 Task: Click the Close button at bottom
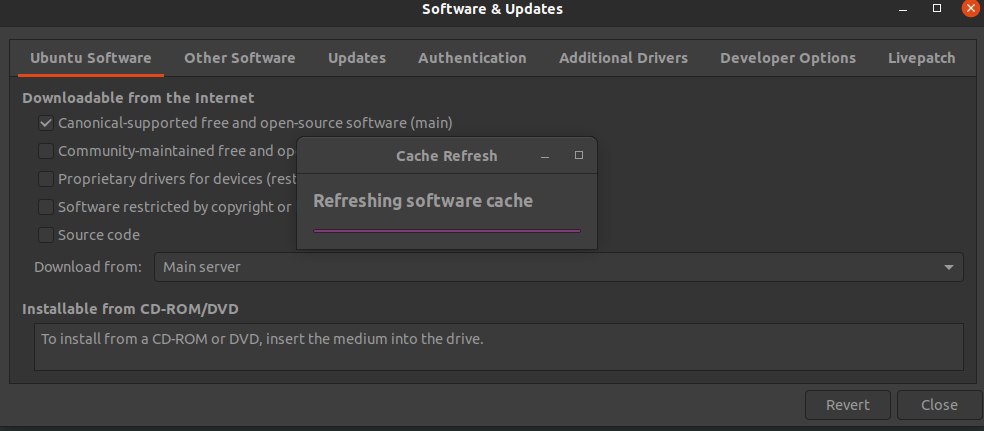[939, 405]
